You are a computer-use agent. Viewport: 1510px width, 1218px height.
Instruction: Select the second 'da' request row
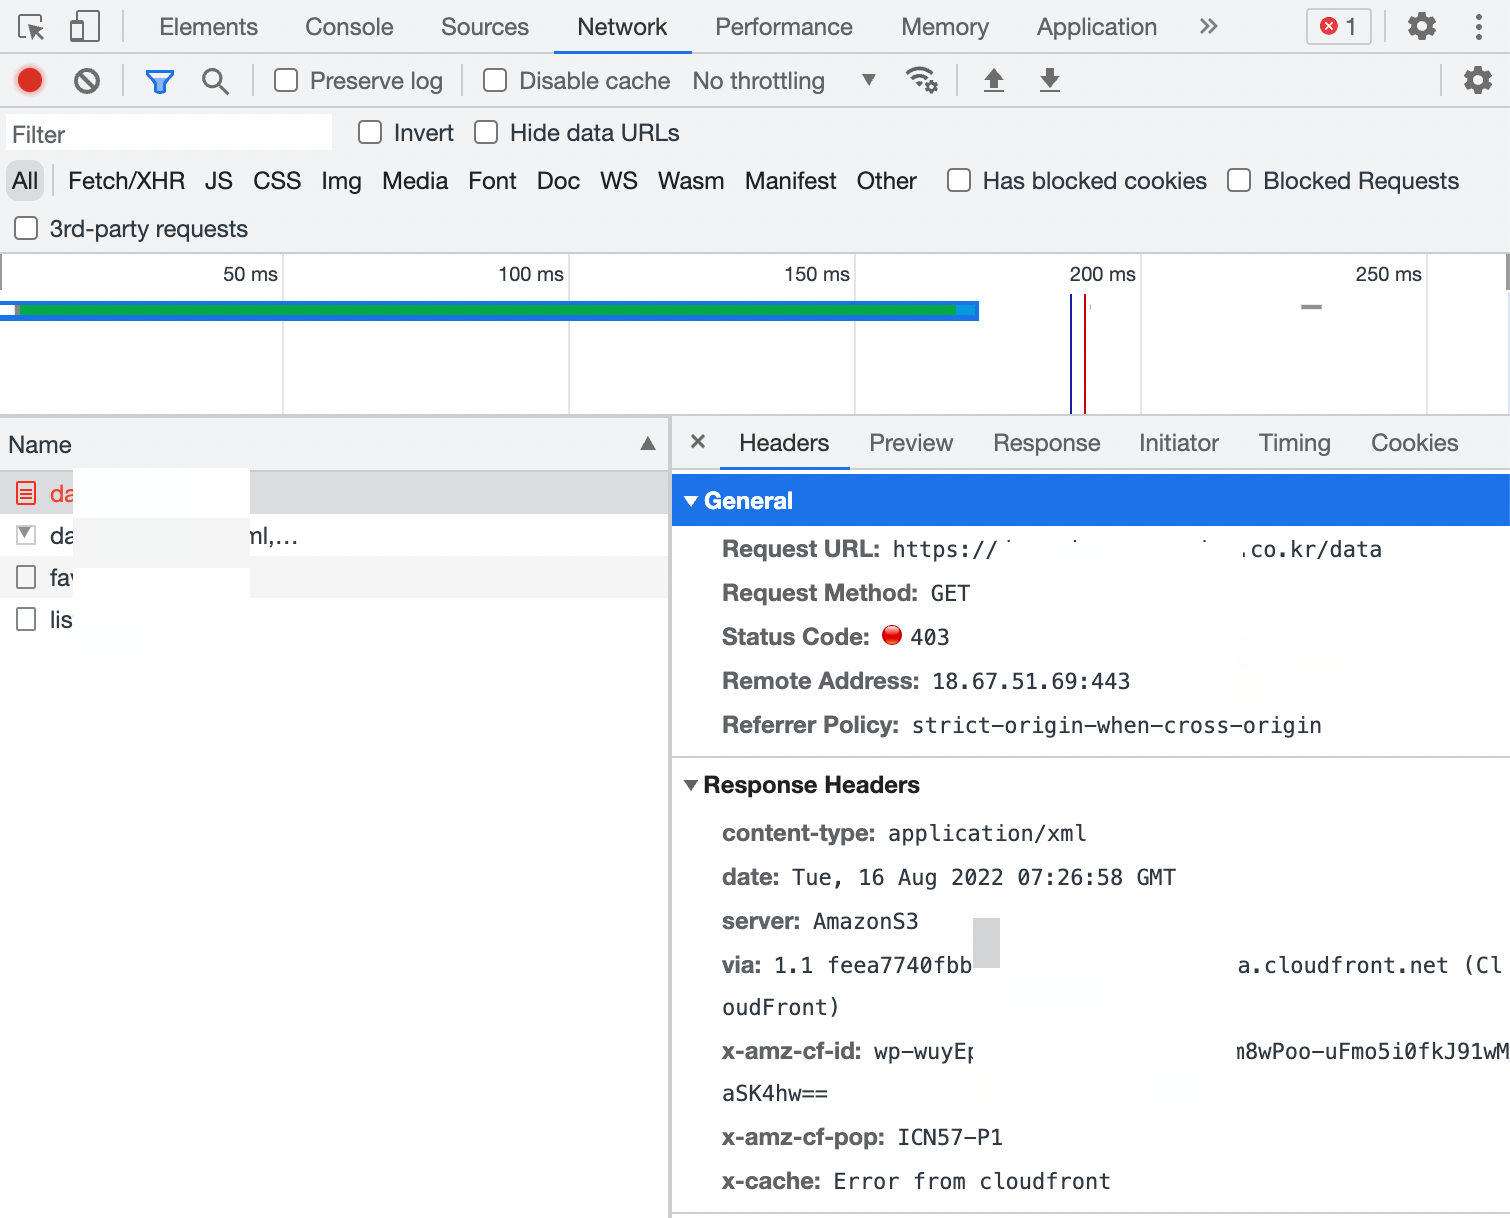point(334,535)
